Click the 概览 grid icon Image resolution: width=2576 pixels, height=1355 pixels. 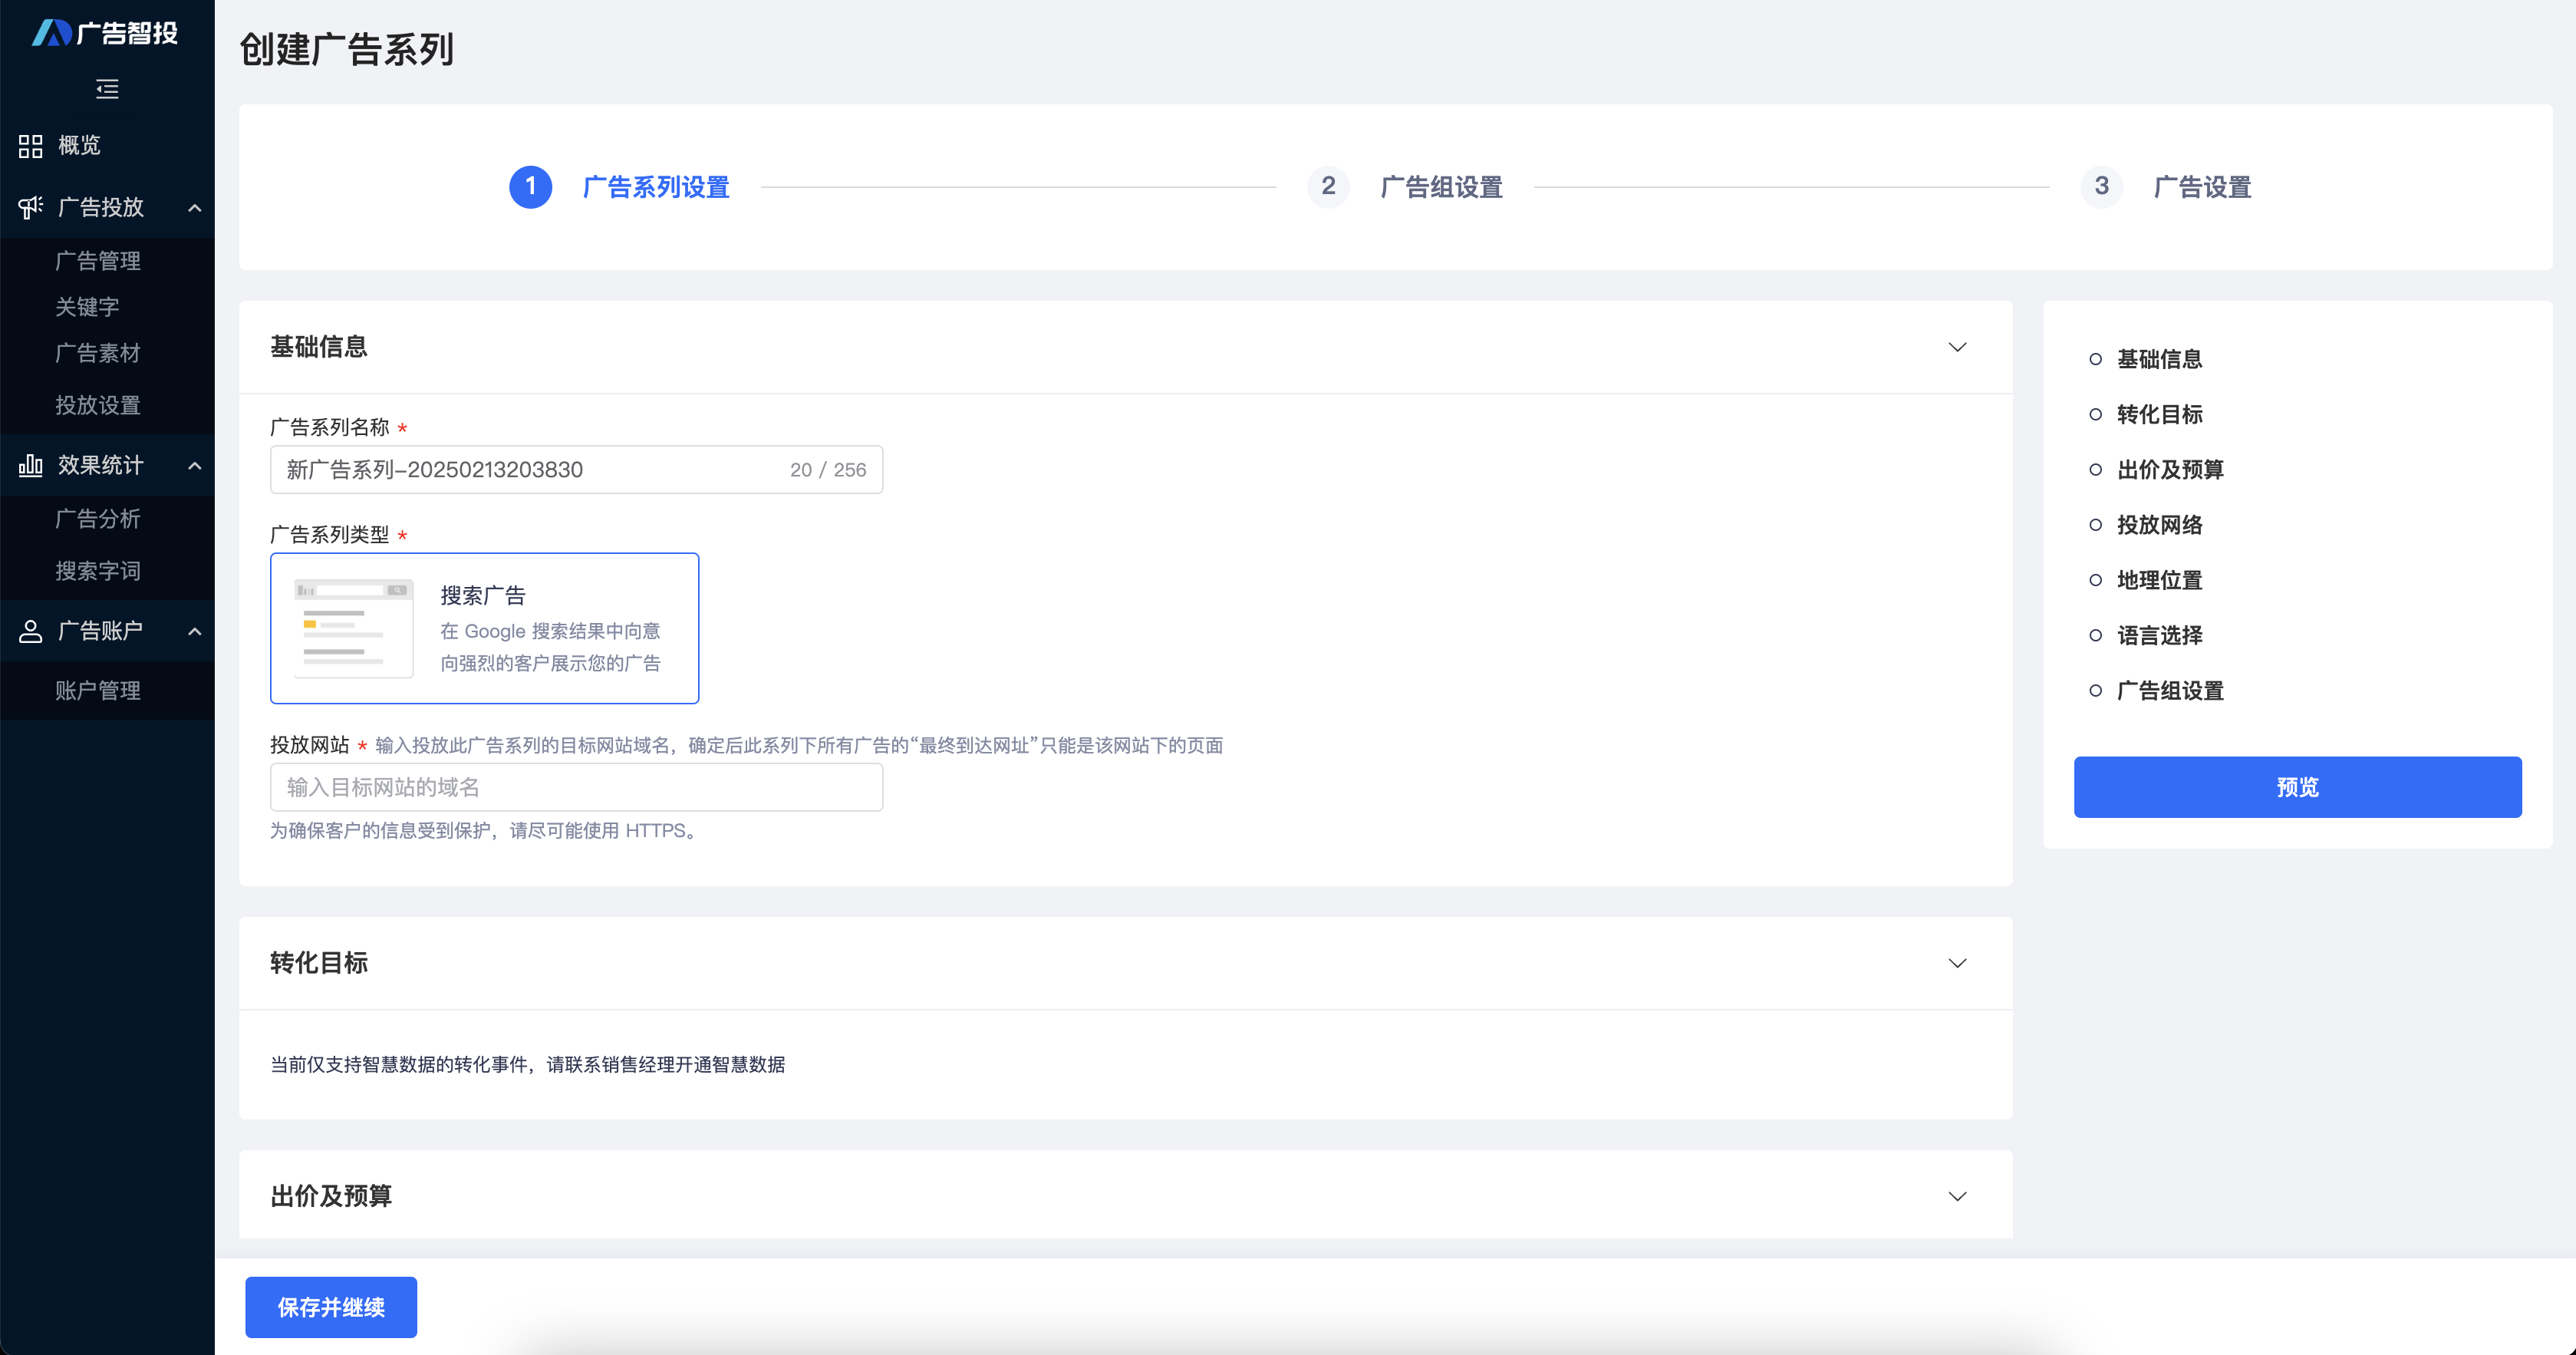30,146
